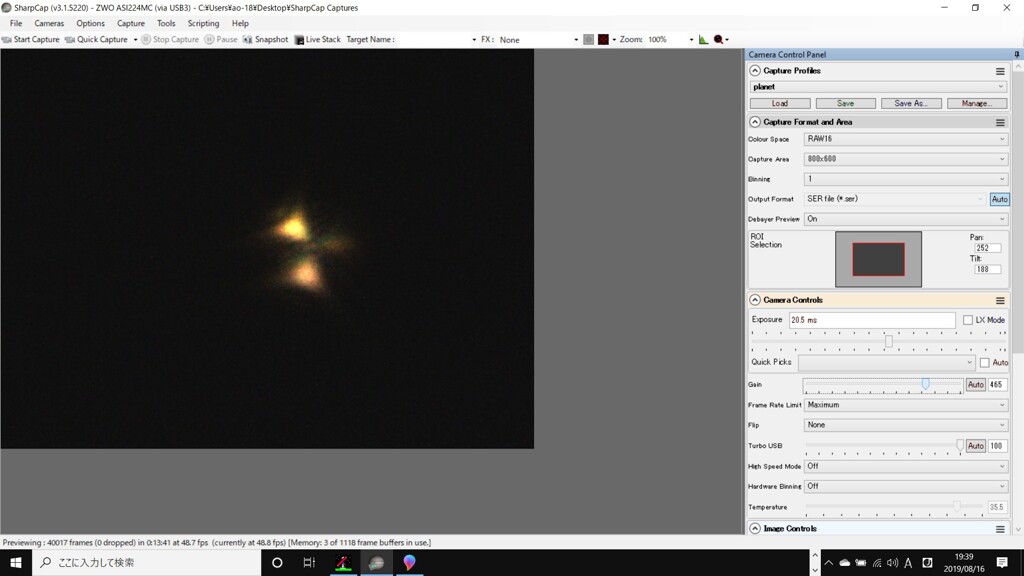The width and height of the screenshot is (1024, 576).
Task: Click the ROI Selection preview box
Action: 878,259
